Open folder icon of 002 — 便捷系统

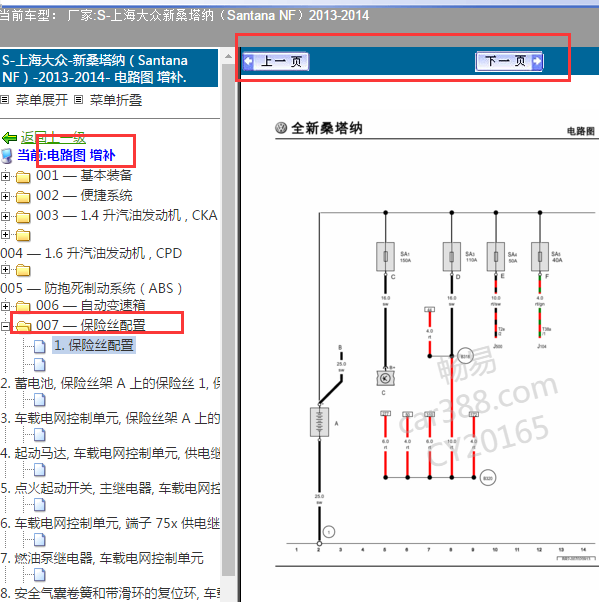tap(23, 197)
